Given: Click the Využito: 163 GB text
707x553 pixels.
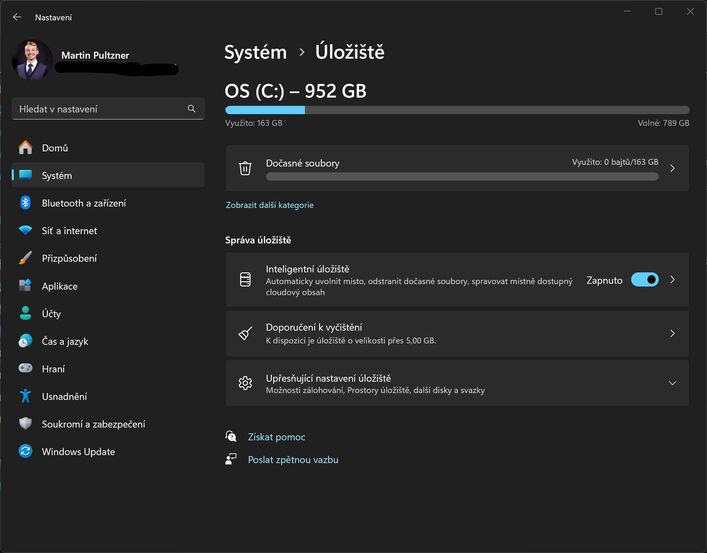Looking at the screenshot, I should [253, 123].
